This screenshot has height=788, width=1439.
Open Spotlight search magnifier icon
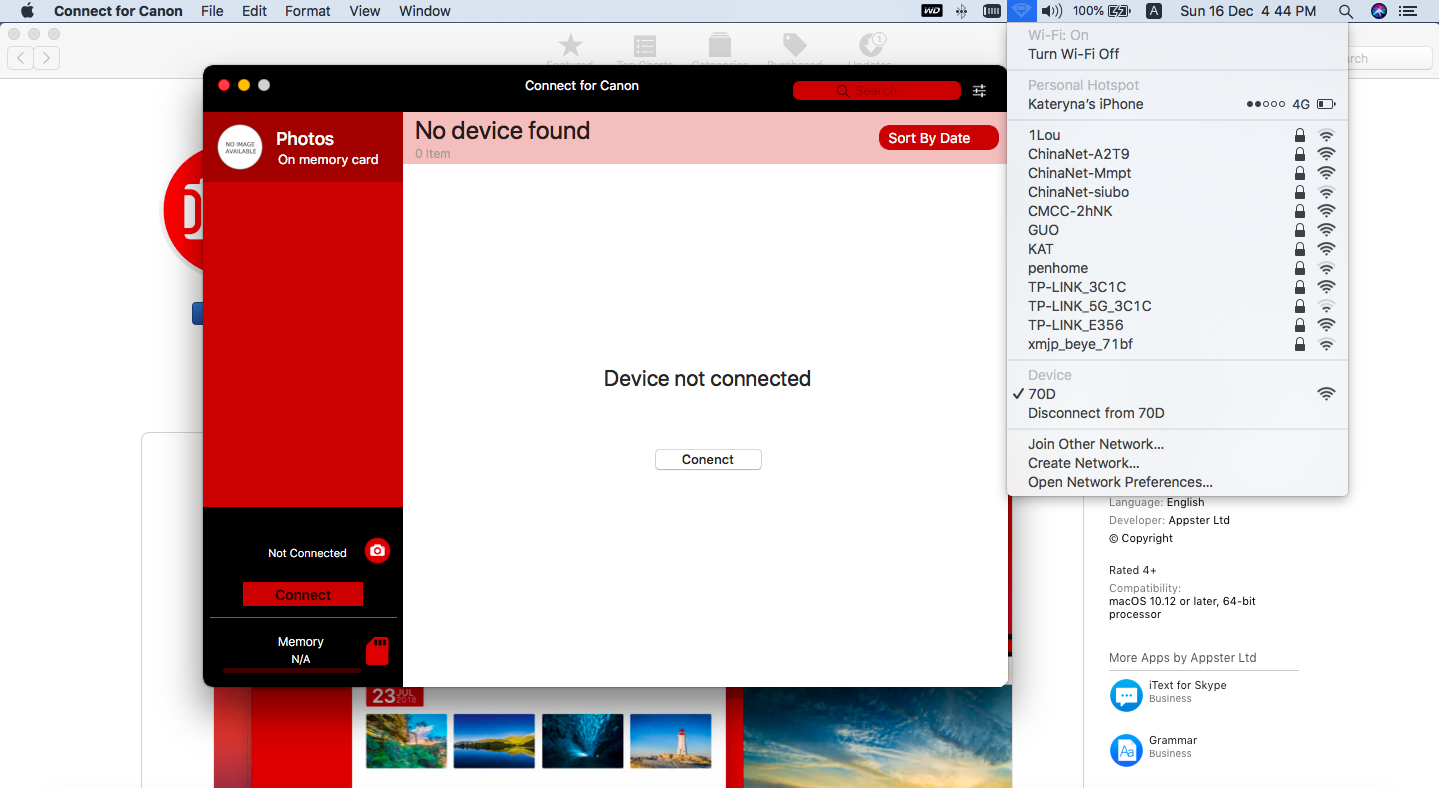tap(1346, 11)
